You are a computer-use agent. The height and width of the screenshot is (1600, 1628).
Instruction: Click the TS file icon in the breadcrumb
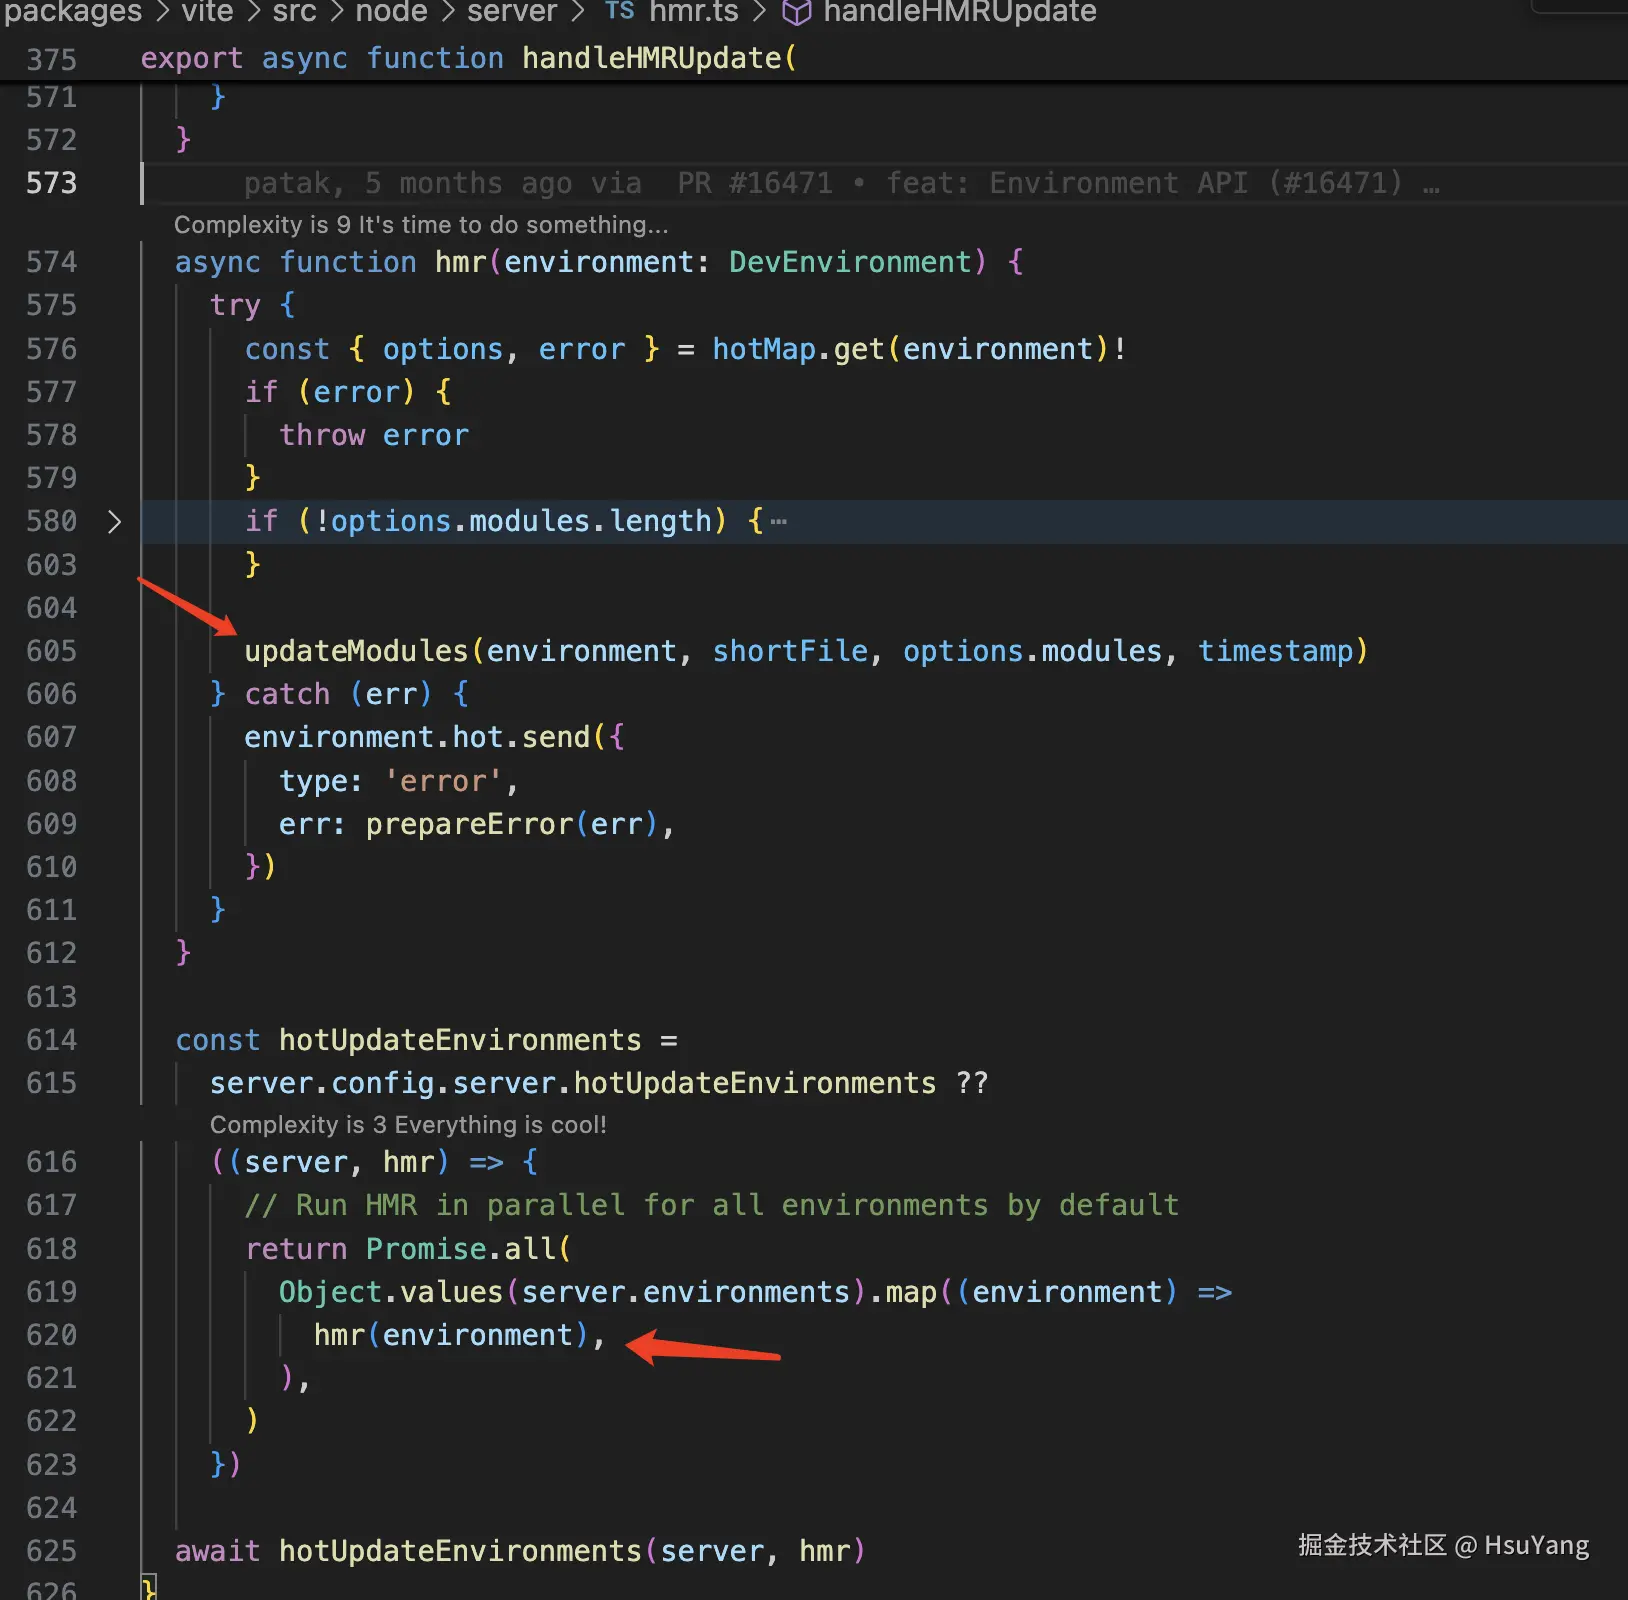tap(620, 11)
